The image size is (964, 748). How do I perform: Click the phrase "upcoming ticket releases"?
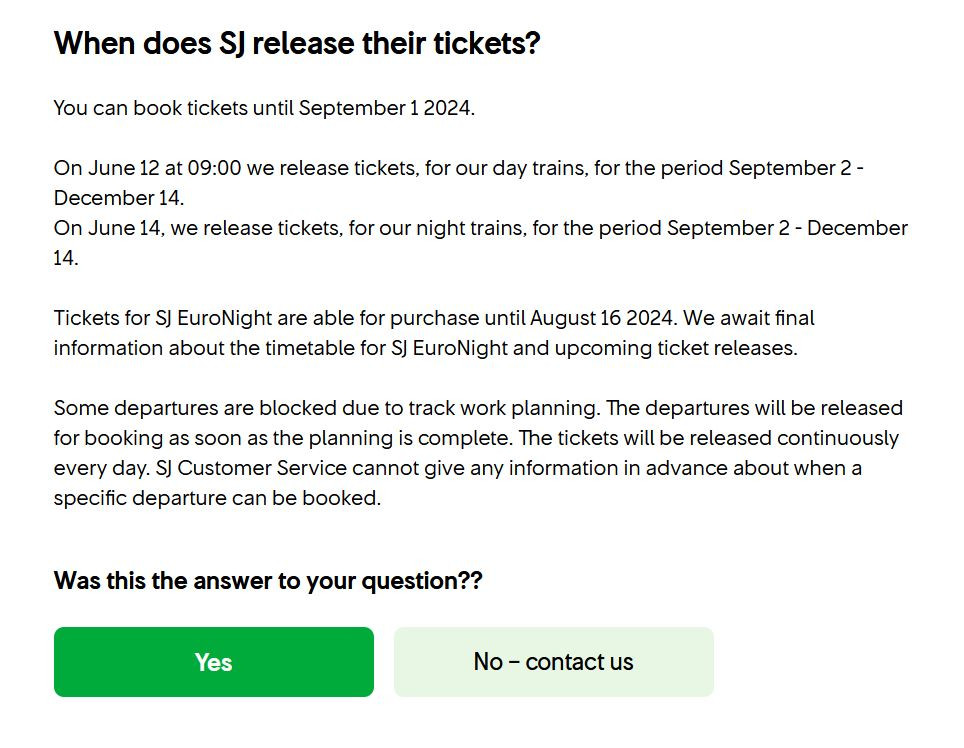pyautogui.click(x=680, y=348)
